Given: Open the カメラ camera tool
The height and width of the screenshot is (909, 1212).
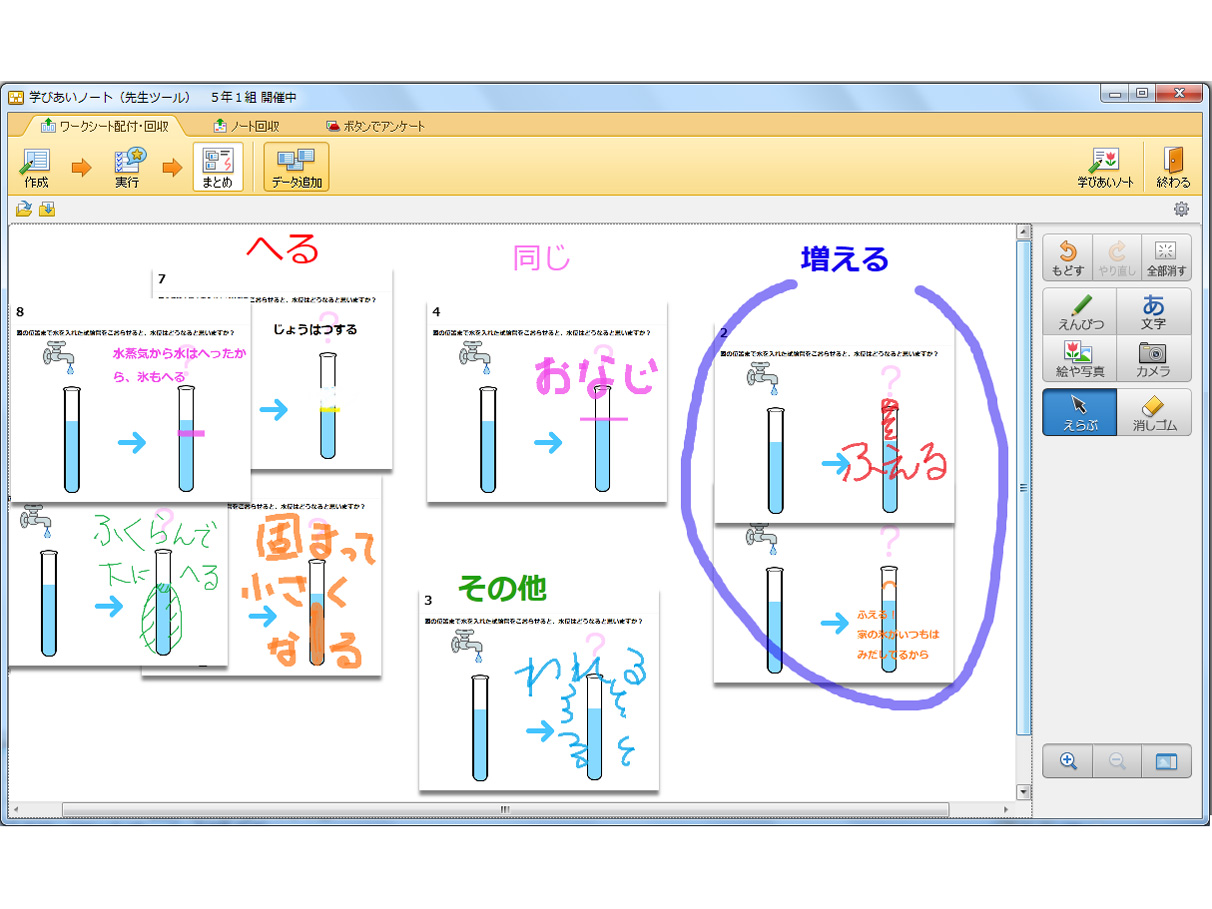Looking at the screenshot, I should click(1153, 358).
